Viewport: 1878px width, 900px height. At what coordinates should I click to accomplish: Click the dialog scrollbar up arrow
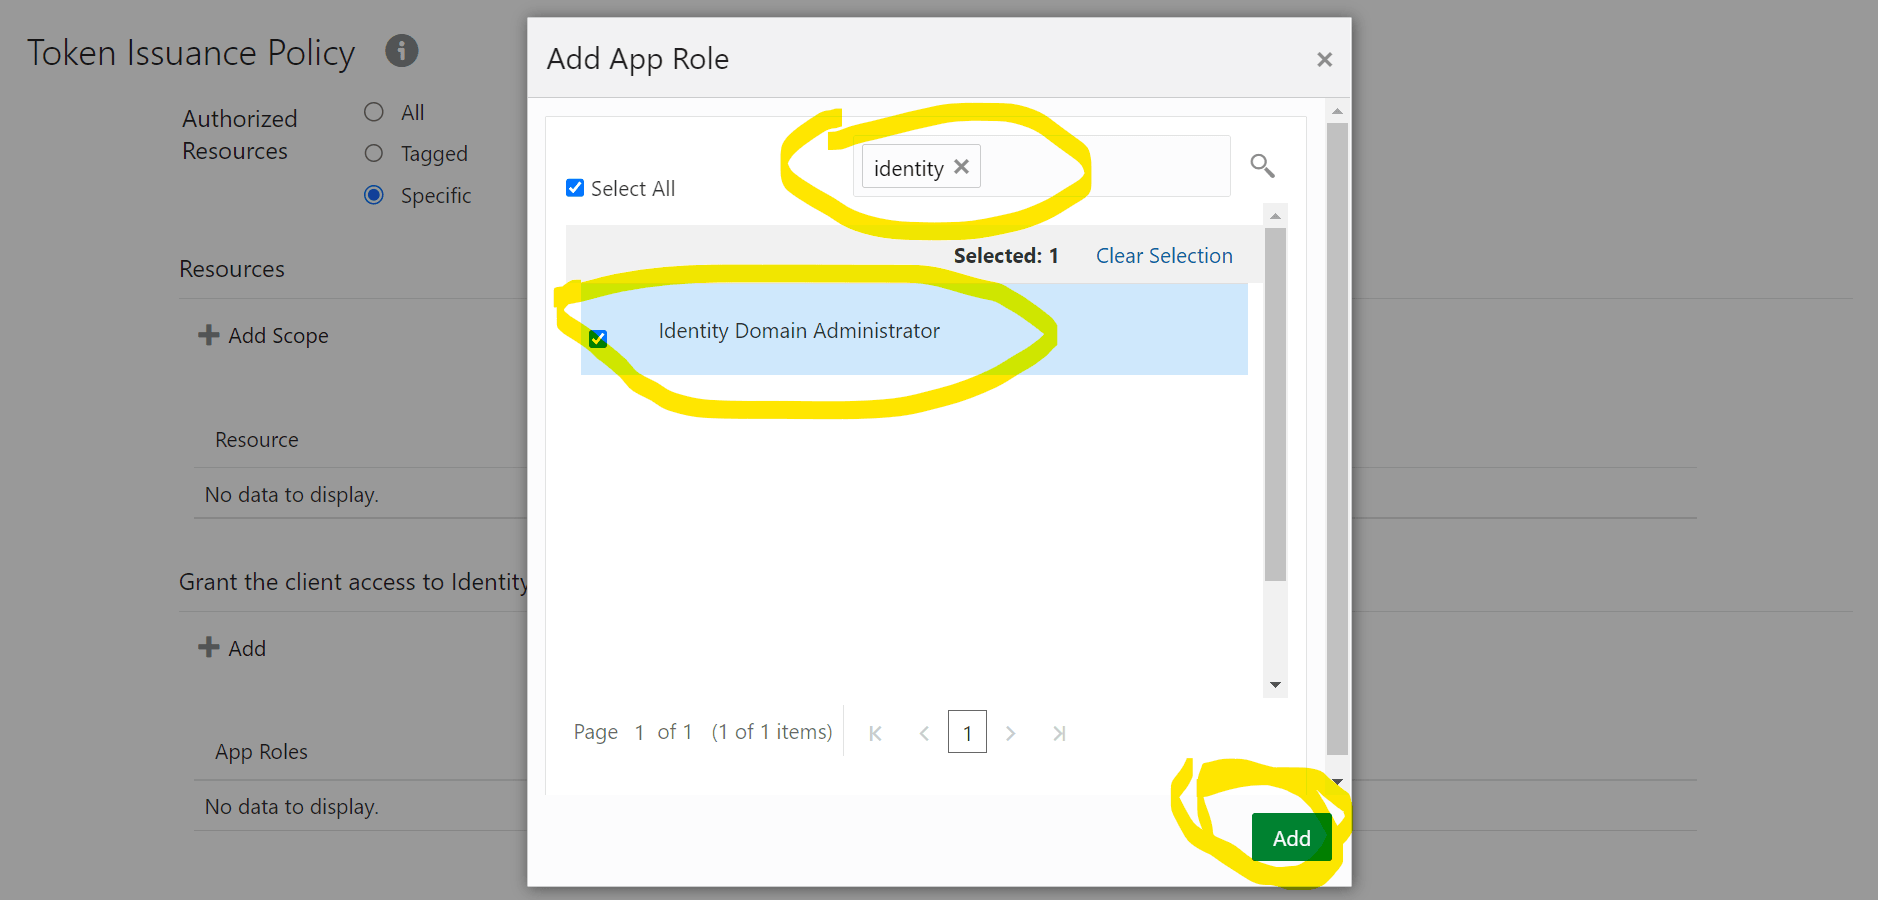(1337, 111)
